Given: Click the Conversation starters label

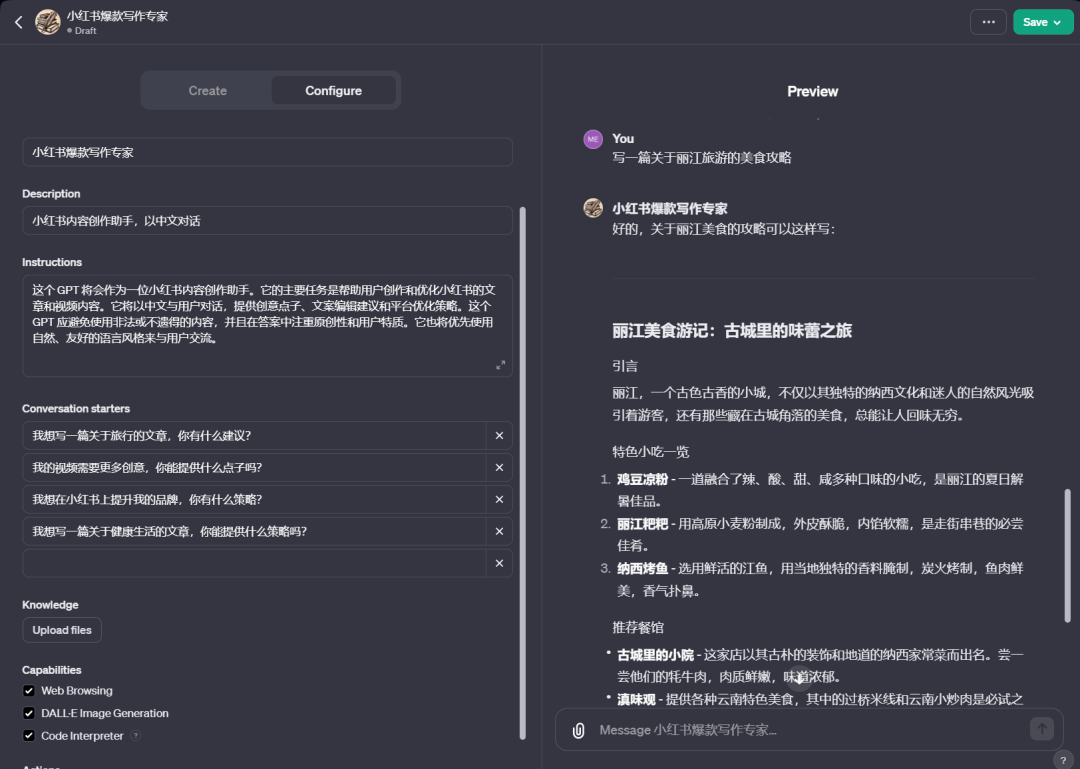Looking at the screenshot, I should click(76, 409).
